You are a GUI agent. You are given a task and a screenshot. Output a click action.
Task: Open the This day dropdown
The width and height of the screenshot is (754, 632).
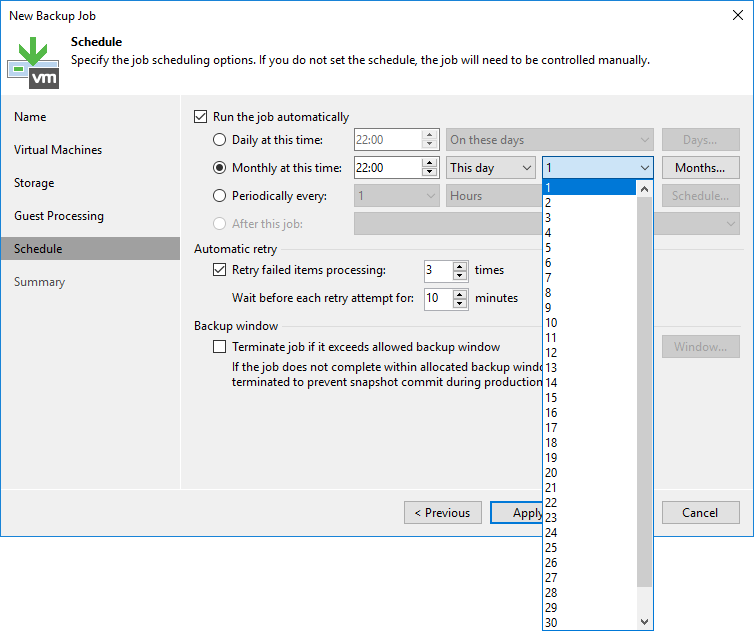[x=491, y=168]
